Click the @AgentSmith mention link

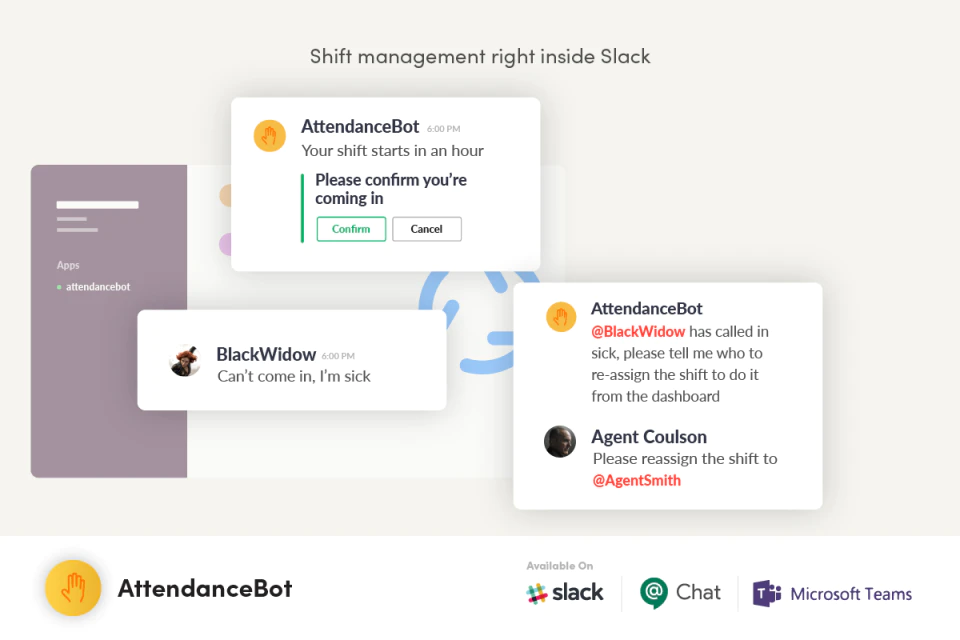point(636,480)
